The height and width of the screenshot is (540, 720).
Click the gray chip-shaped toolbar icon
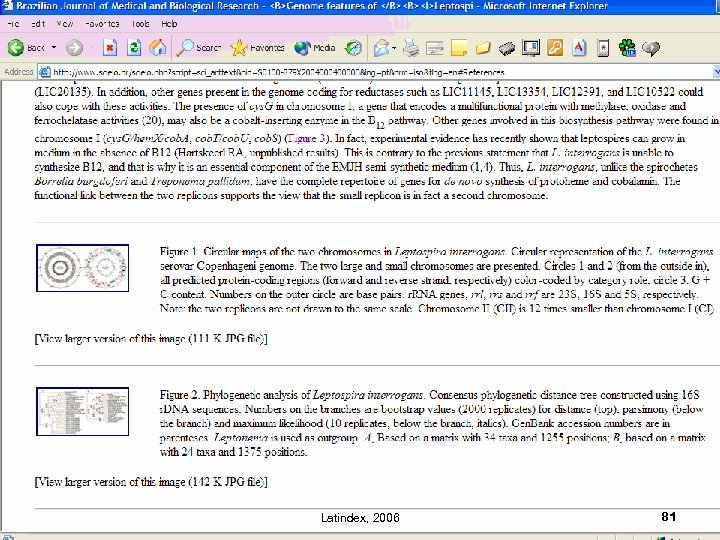point(506,48)
